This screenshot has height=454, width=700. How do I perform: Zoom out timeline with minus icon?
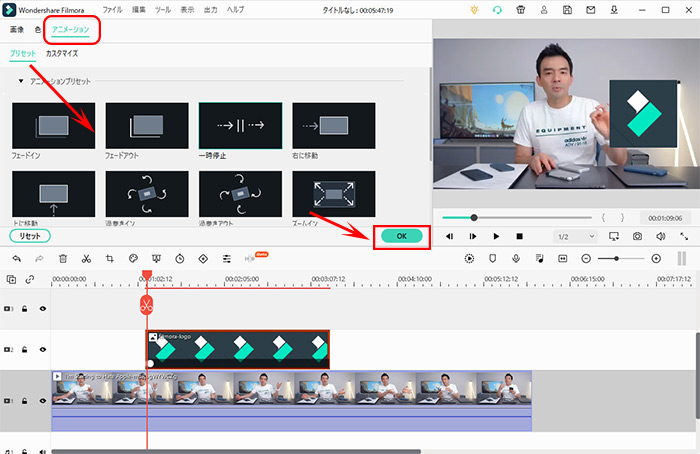(586, 258)
